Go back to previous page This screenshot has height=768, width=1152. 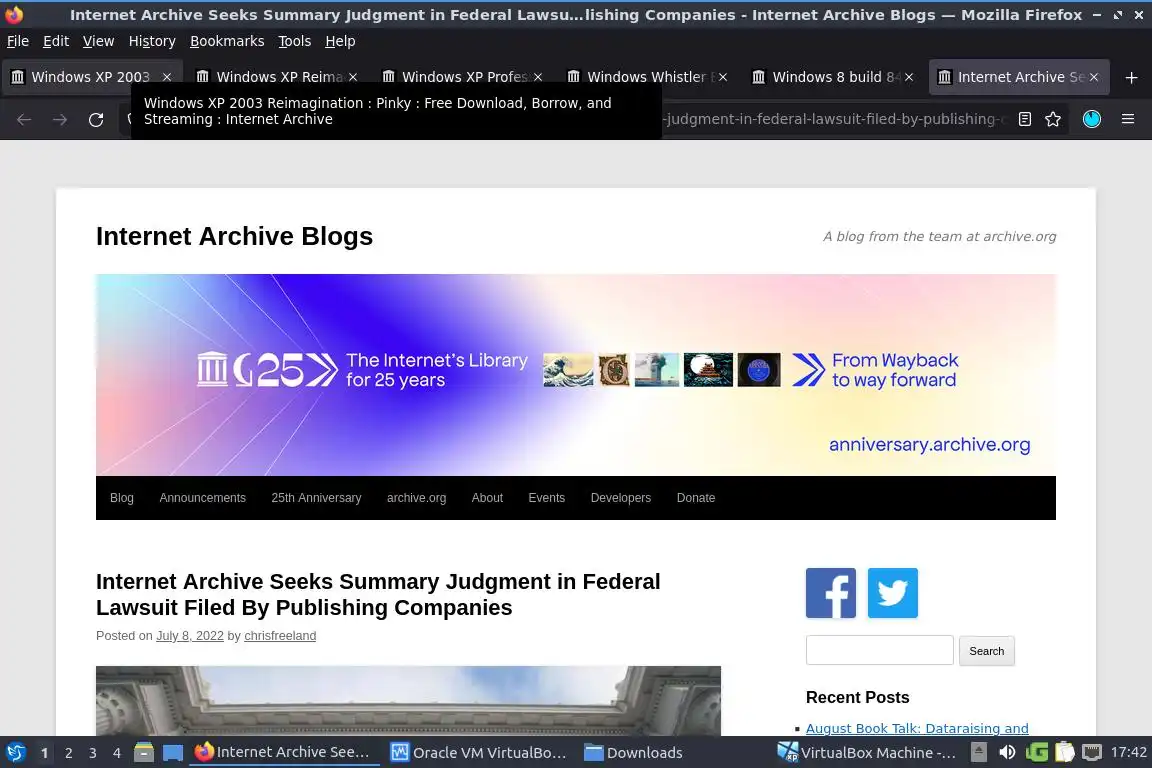click(24, 120)
